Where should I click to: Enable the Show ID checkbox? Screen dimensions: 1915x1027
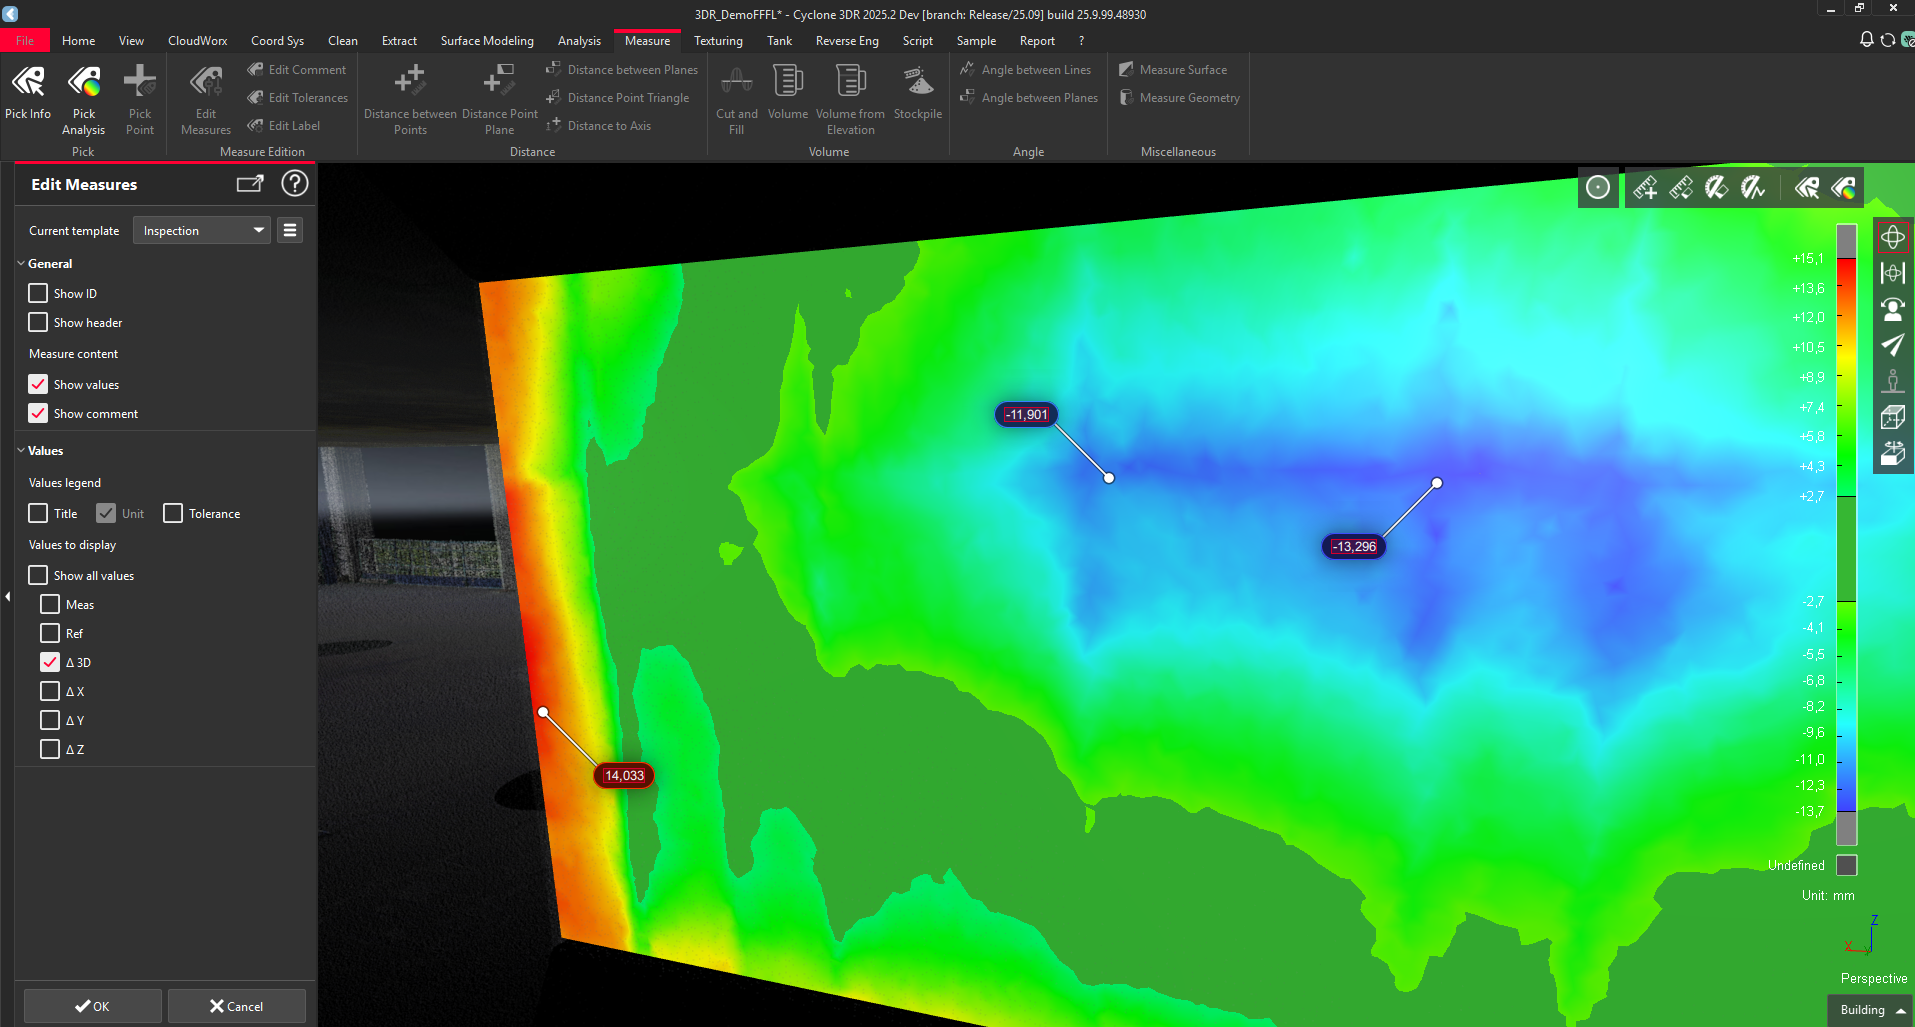39,293
